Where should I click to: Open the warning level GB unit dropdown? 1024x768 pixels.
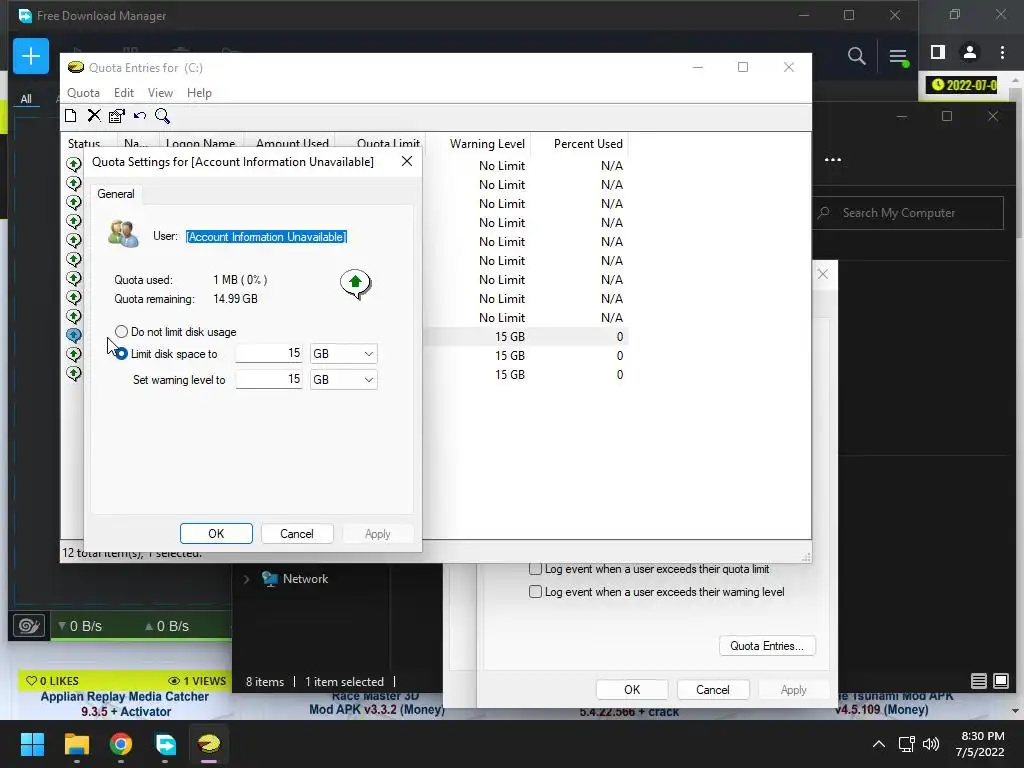344,379
